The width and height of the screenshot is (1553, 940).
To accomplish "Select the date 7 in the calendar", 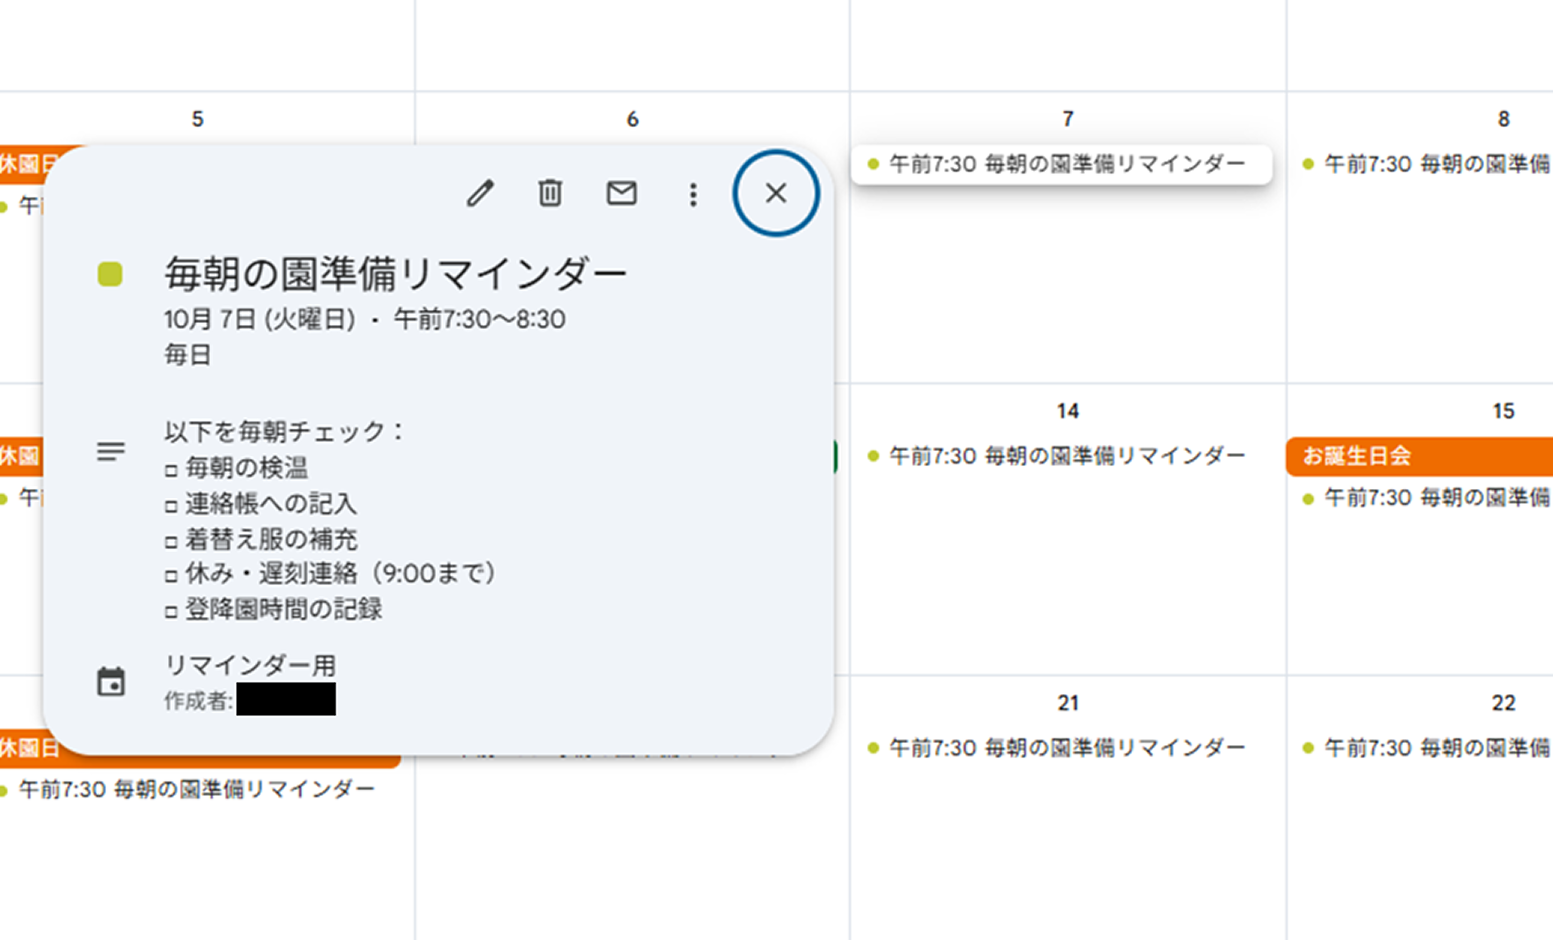I will (x=1067, y=118).
